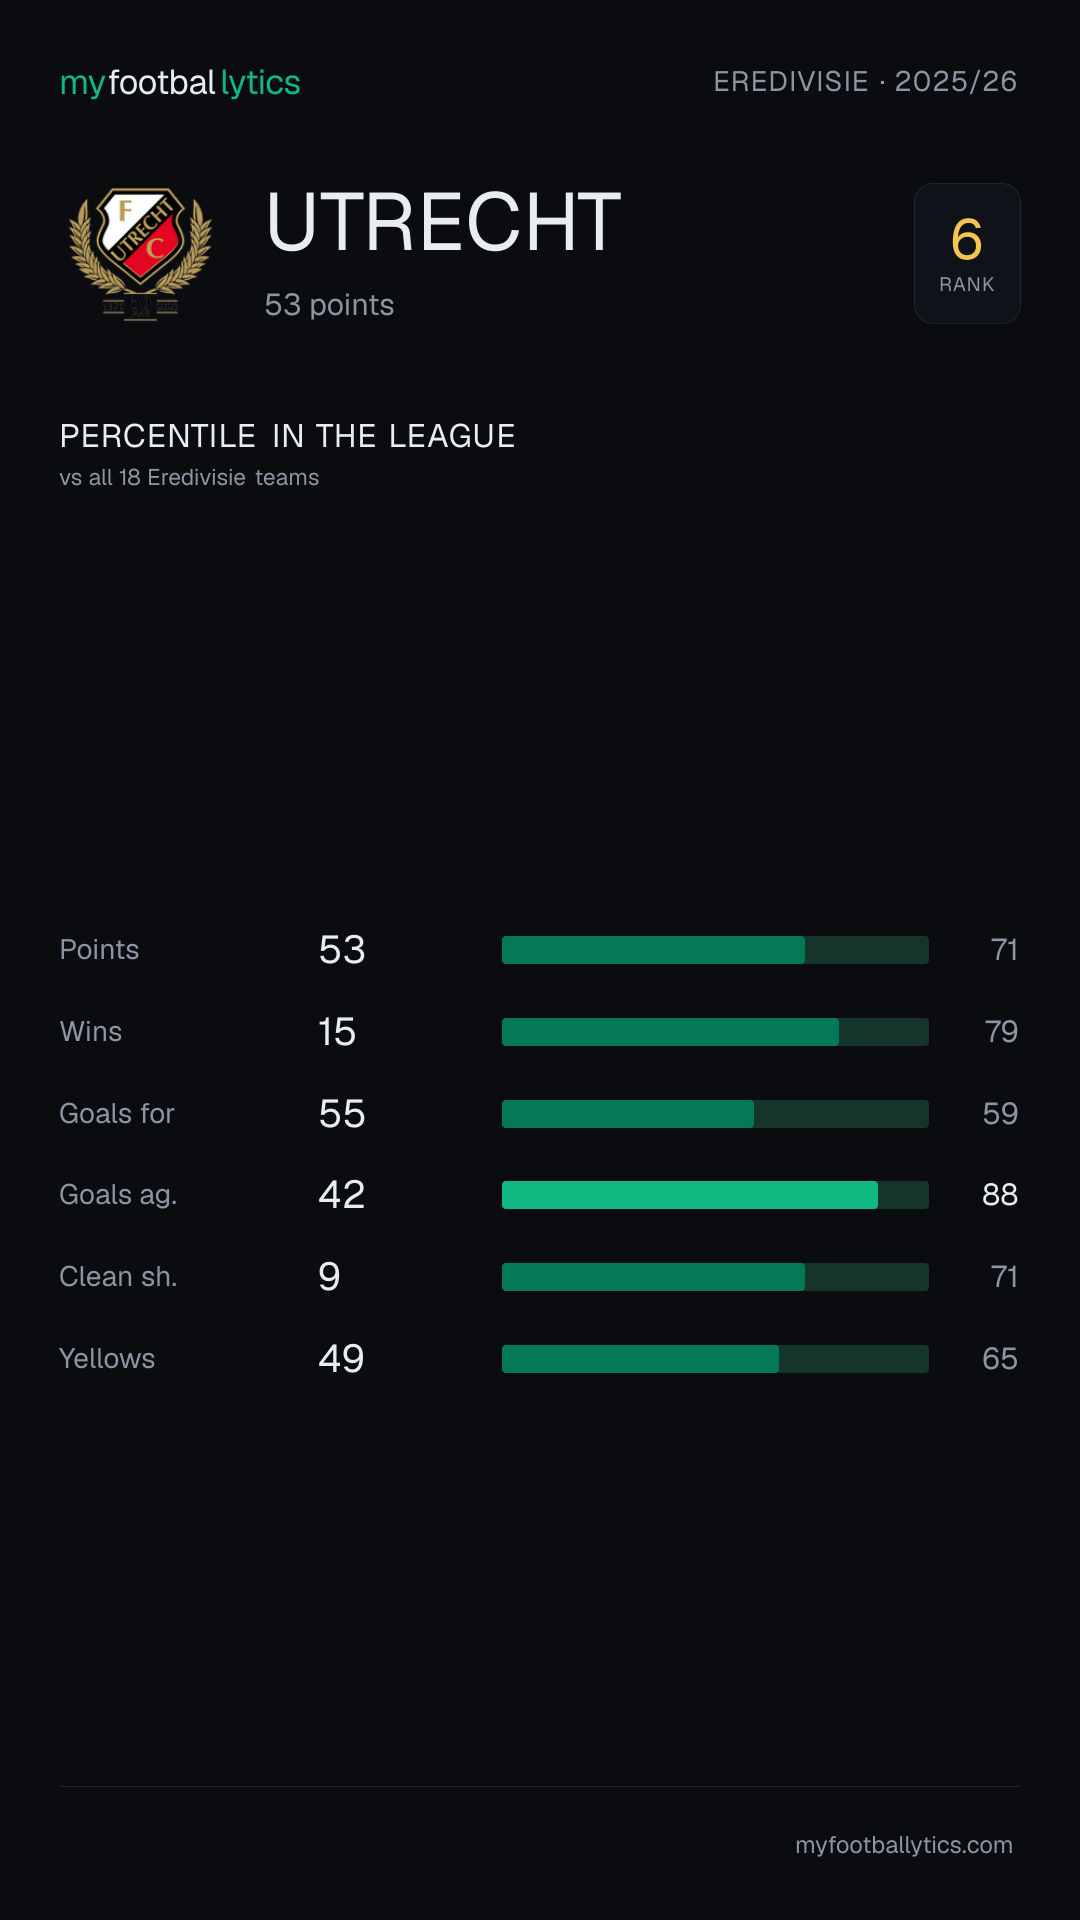Click the Wins percentile bar

(715, 1032)
